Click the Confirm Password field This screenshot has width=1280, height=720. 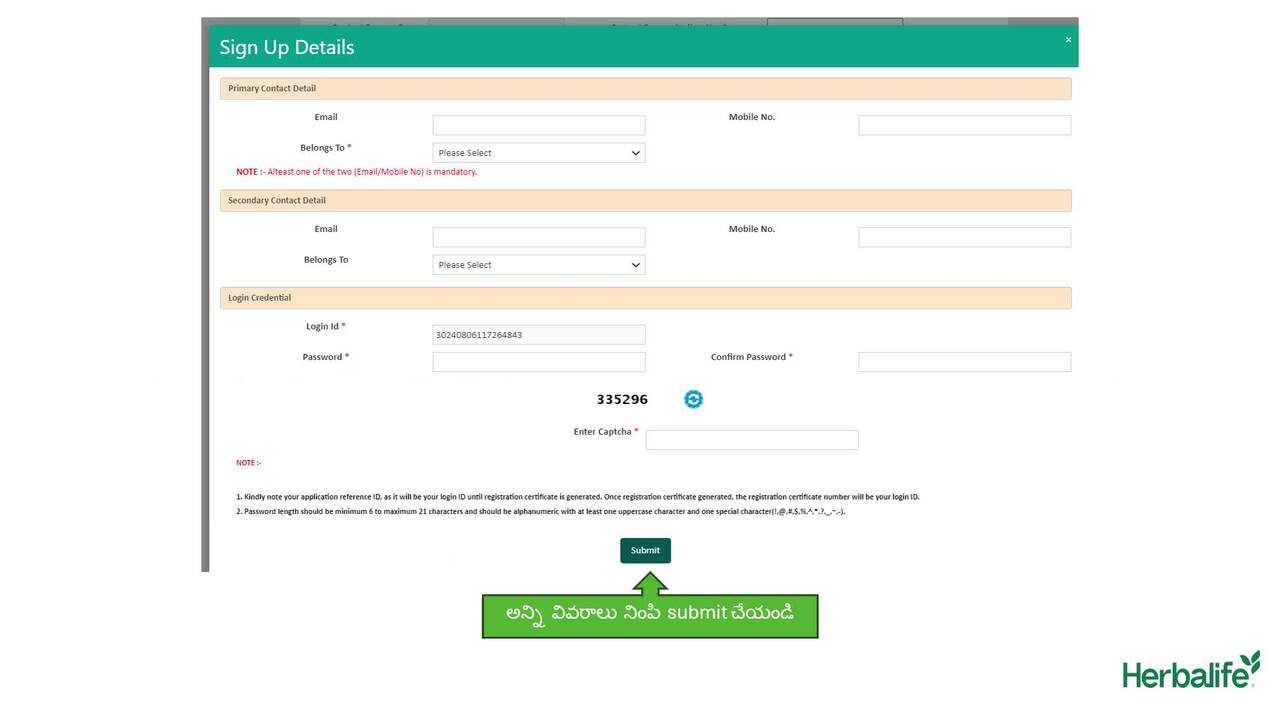964,362
